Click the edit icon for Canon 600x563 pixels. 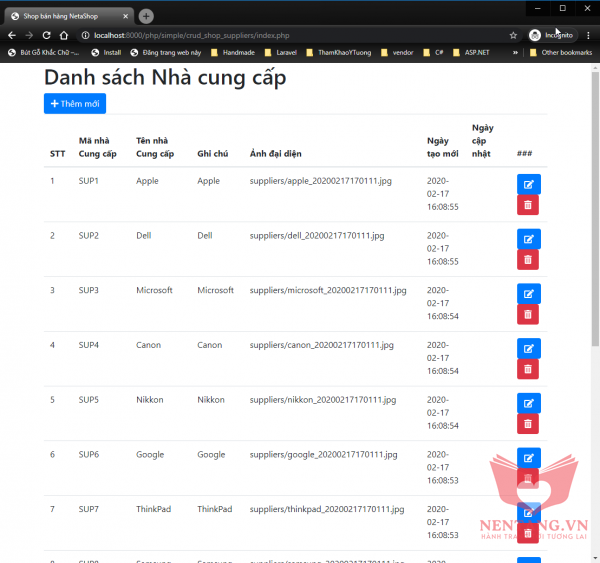[527, 348]
